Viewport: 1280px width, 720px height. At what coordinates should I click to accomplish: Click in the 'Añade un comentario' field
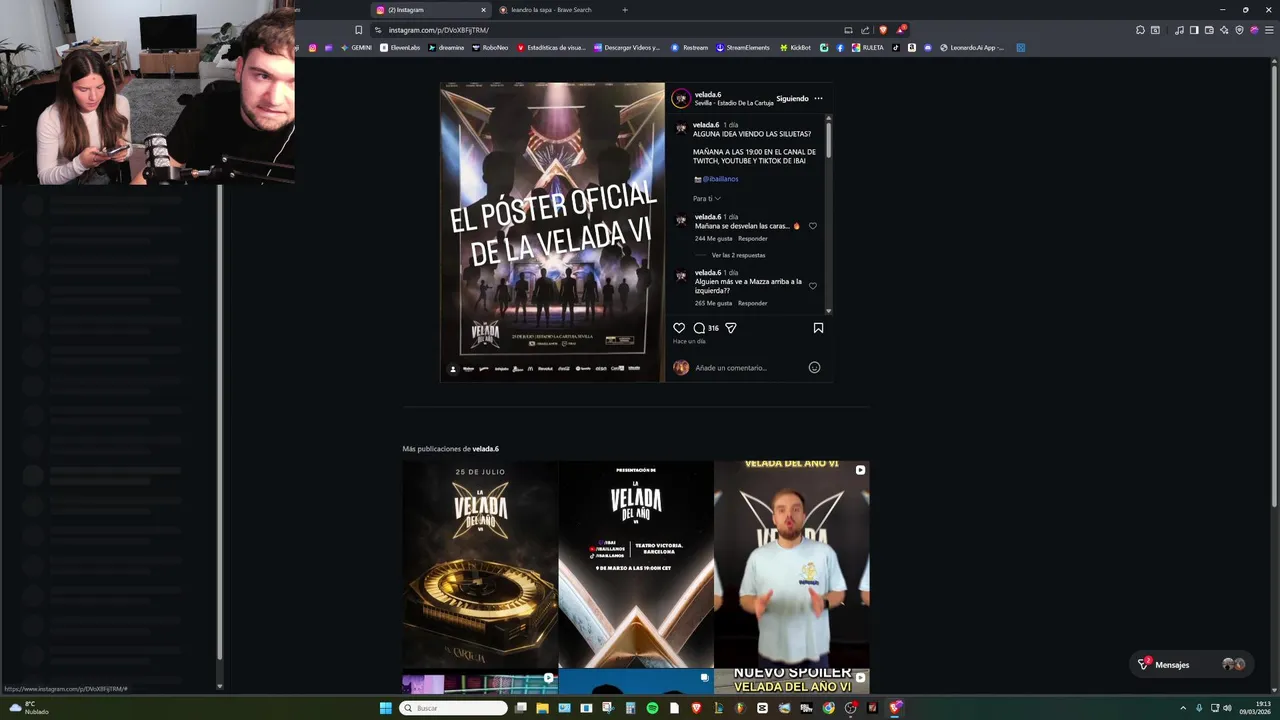point(748,368)
